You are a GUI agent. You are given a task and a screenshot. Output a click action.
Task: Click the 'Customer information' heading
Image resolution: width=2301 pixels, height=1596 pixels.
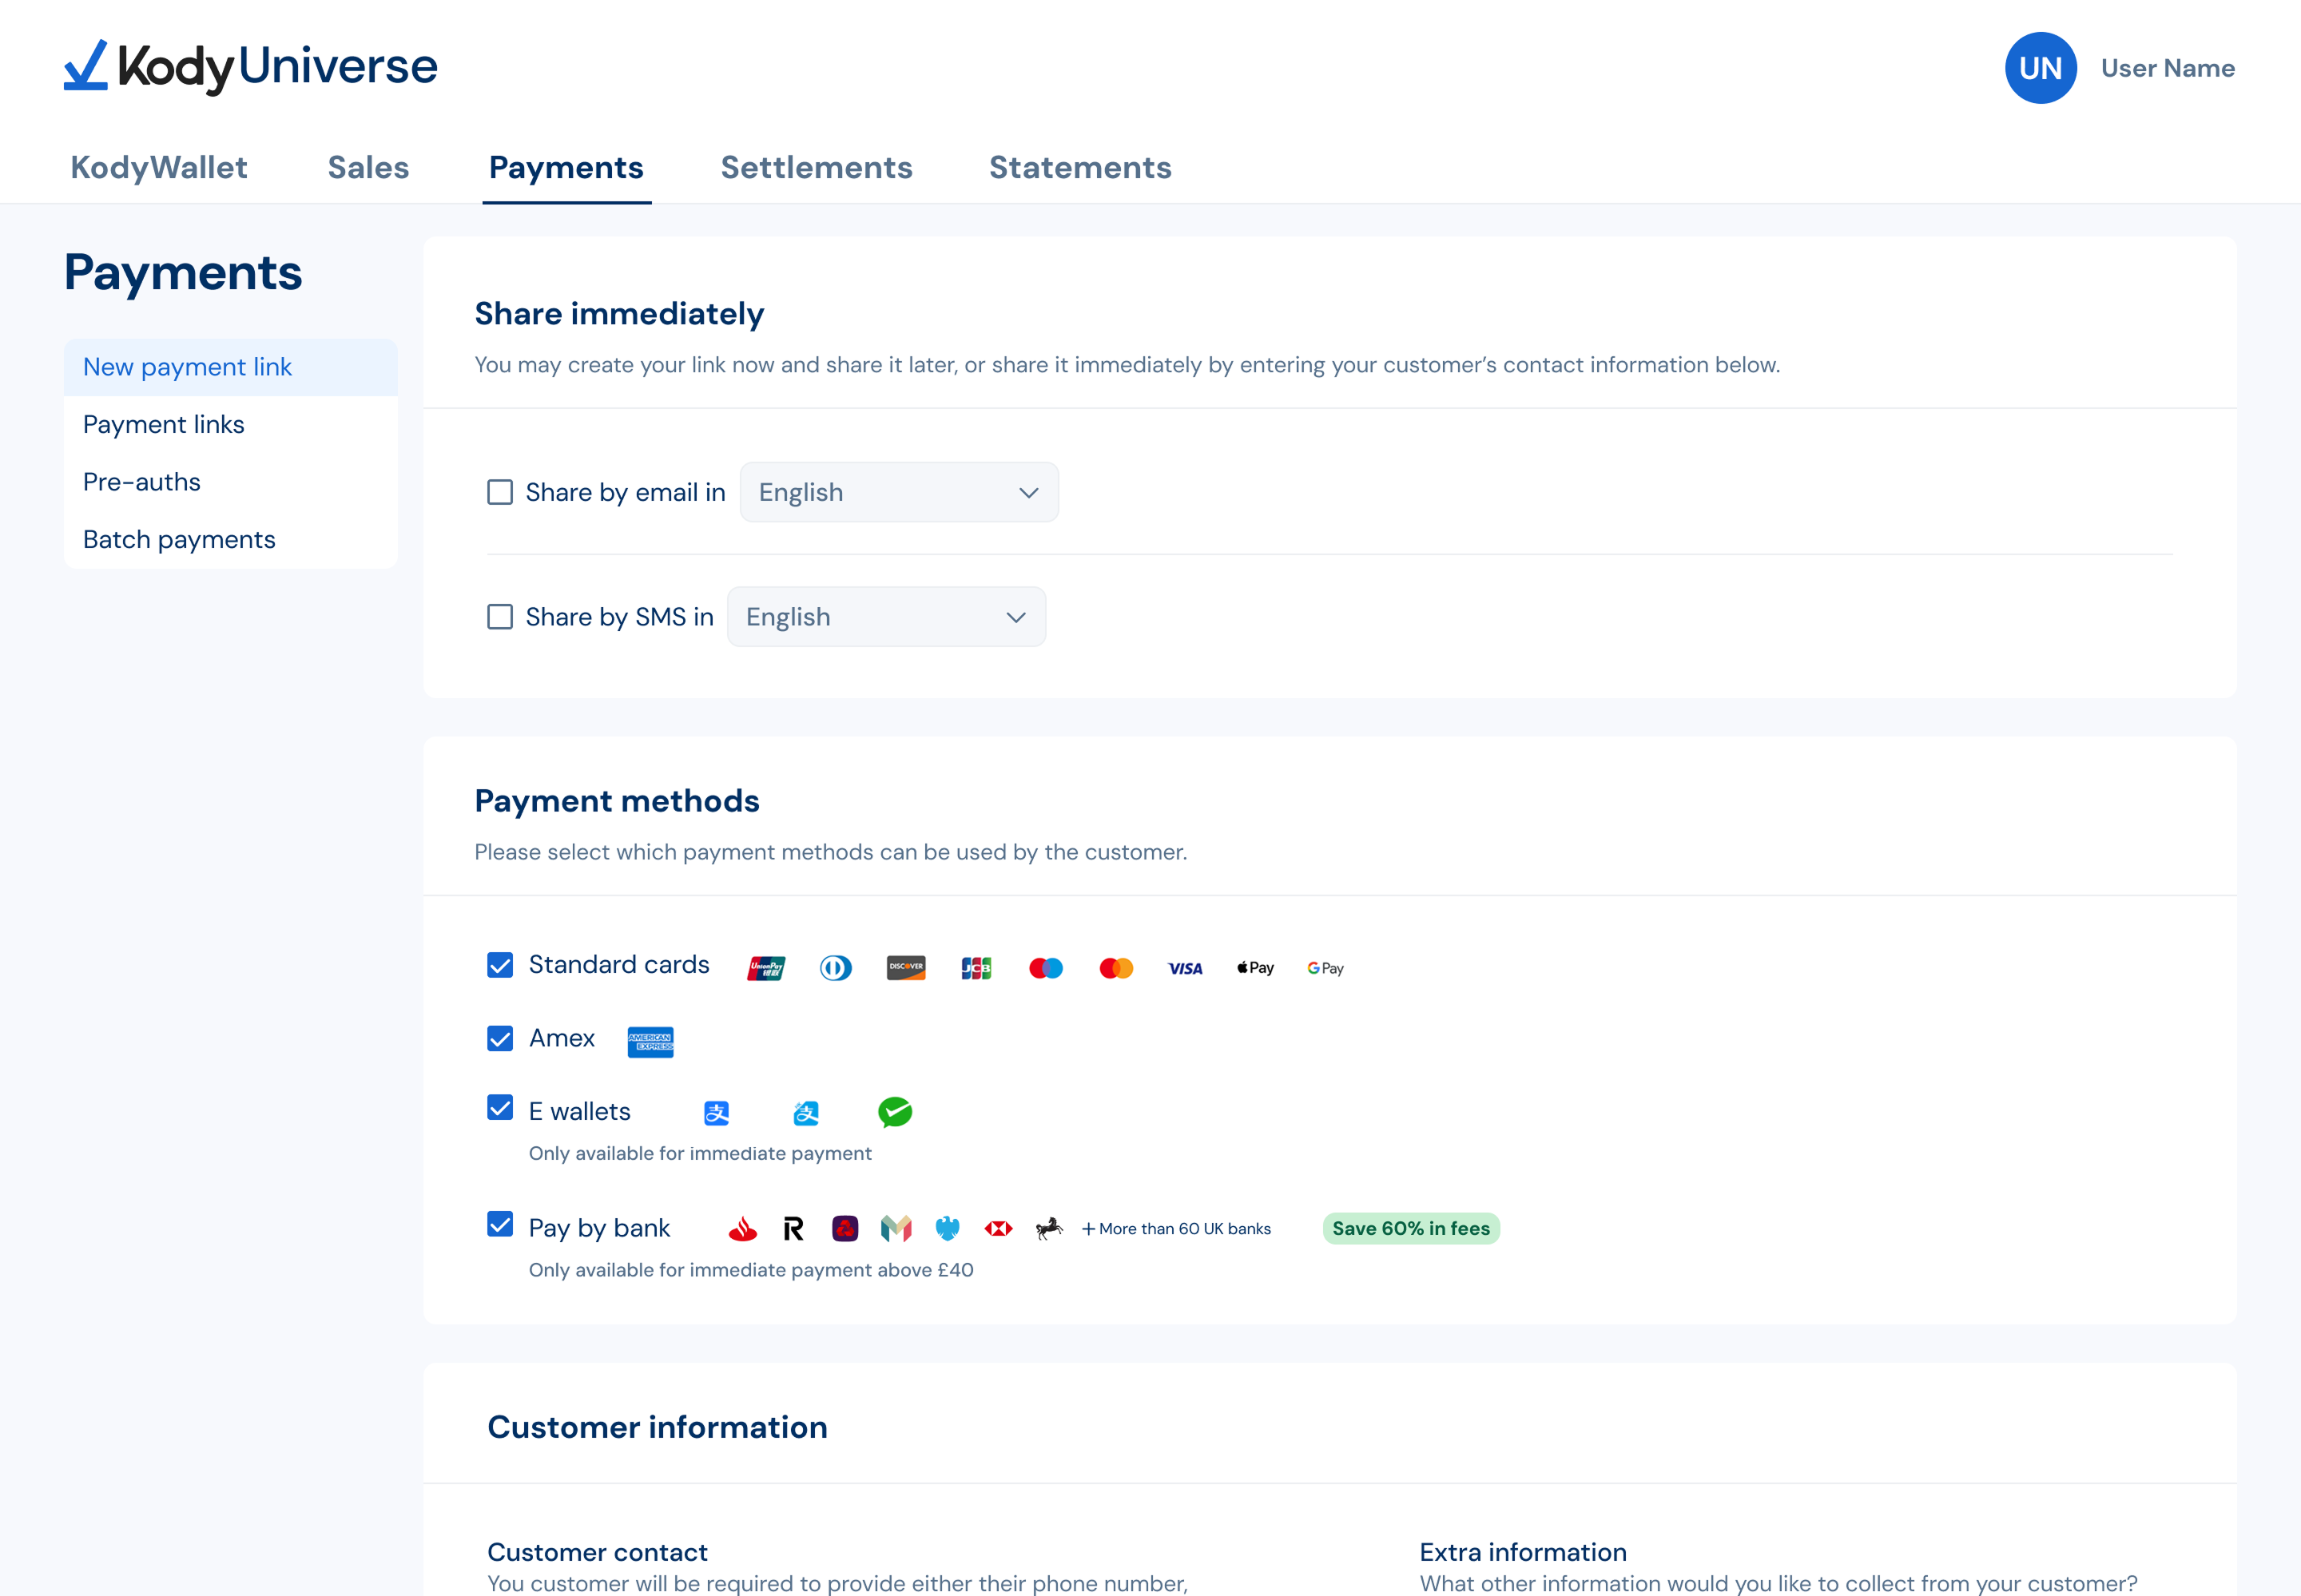(657, 1427)
